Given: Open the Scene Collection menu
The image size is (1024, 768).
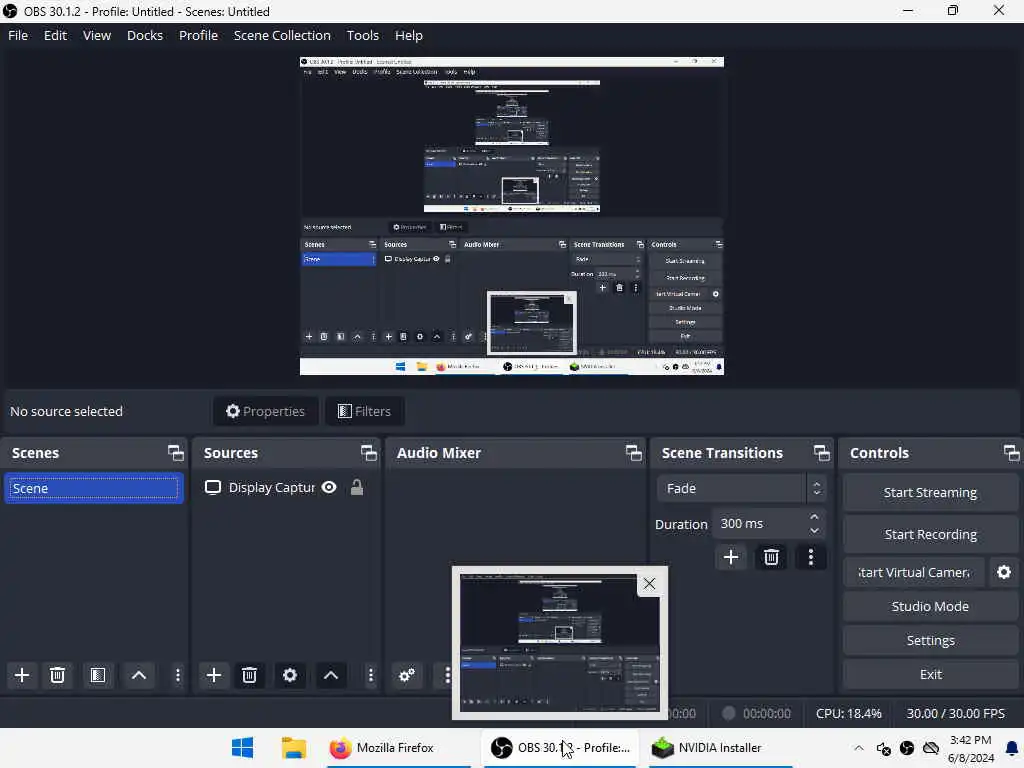Looking at the screenshot, I should pyautogui.click(x=282, y=35).
